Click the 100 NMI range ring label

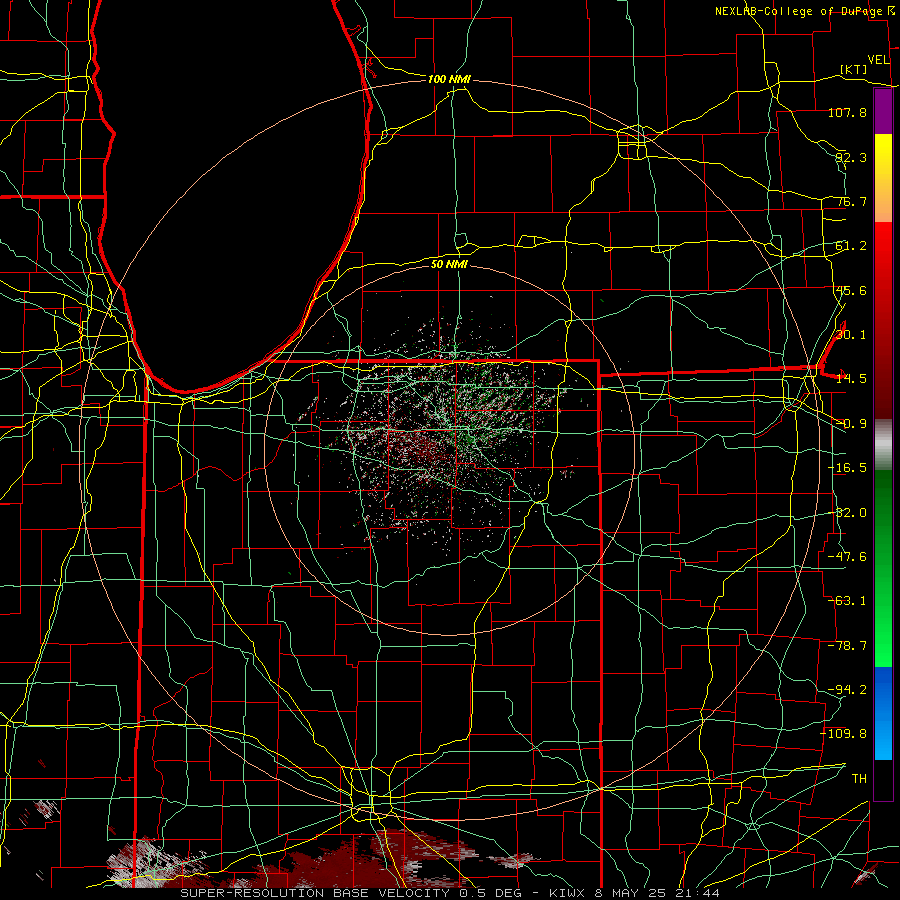point(449,79)
